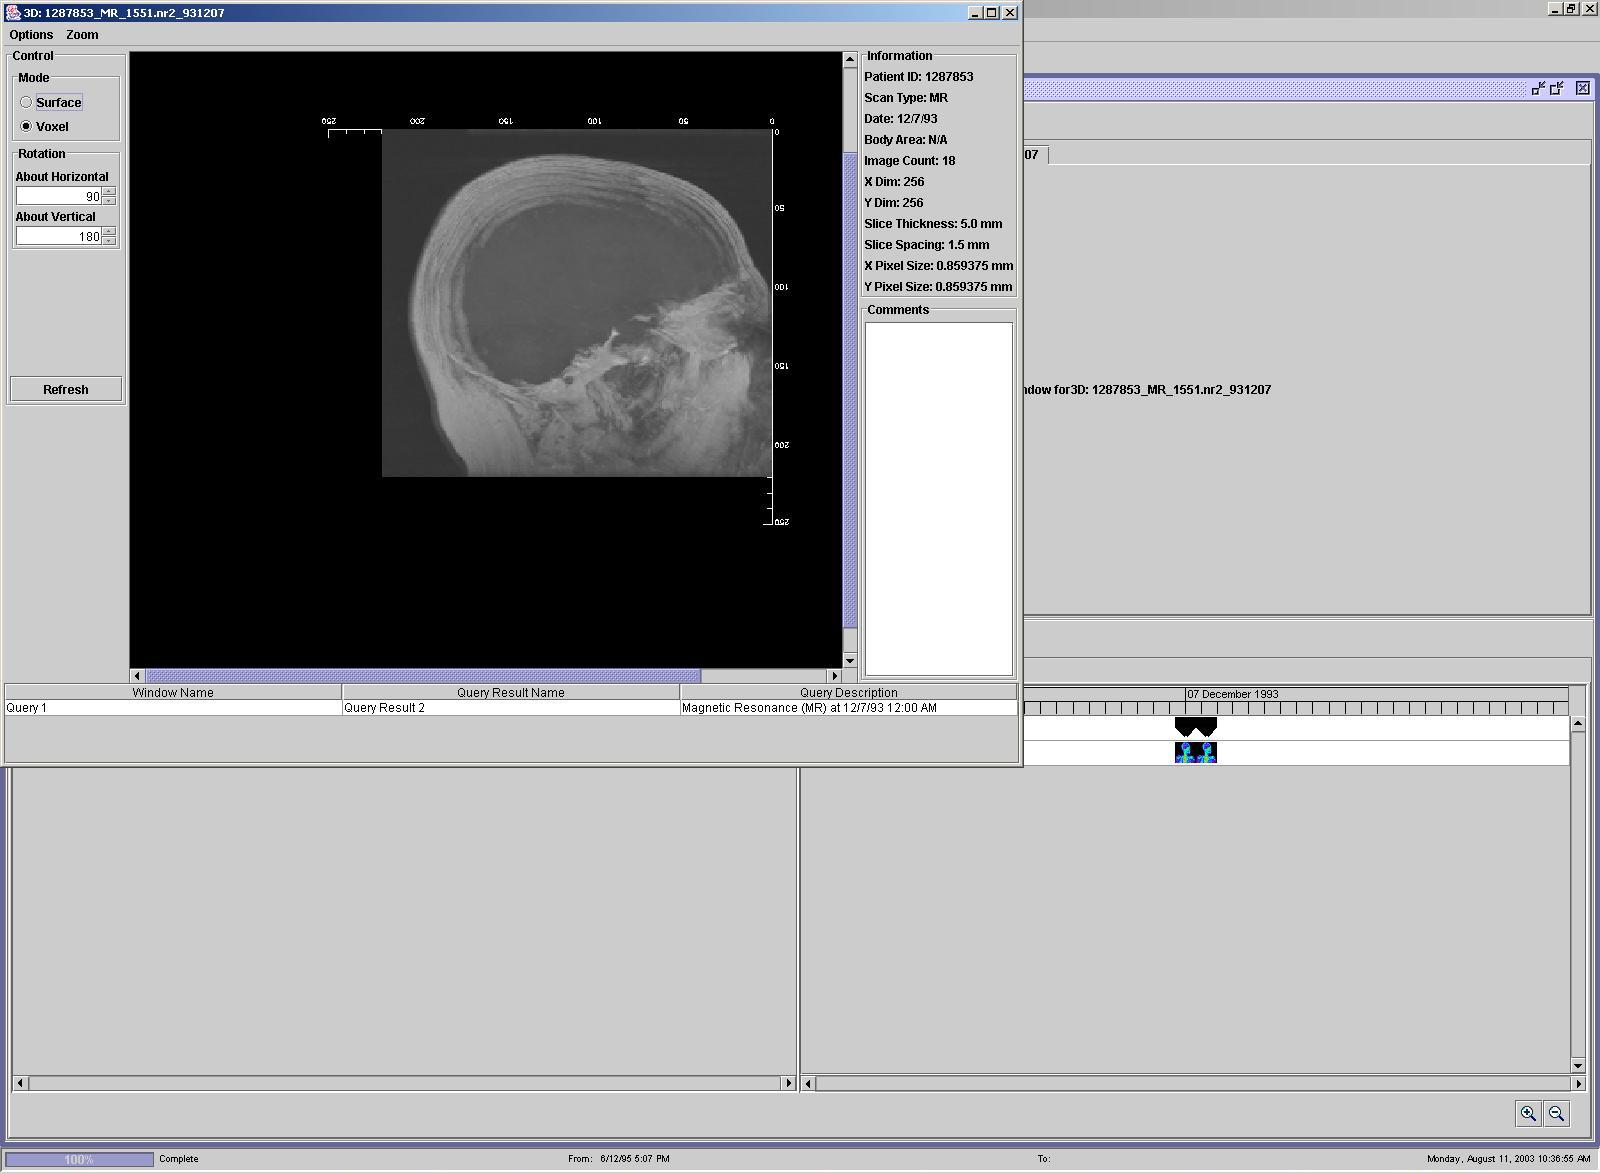The height and width of the screenshot is (1173, 1600).
Task: Click the first collapse-arrow icon in background panel header
Action: click(x=1538, y=88)
